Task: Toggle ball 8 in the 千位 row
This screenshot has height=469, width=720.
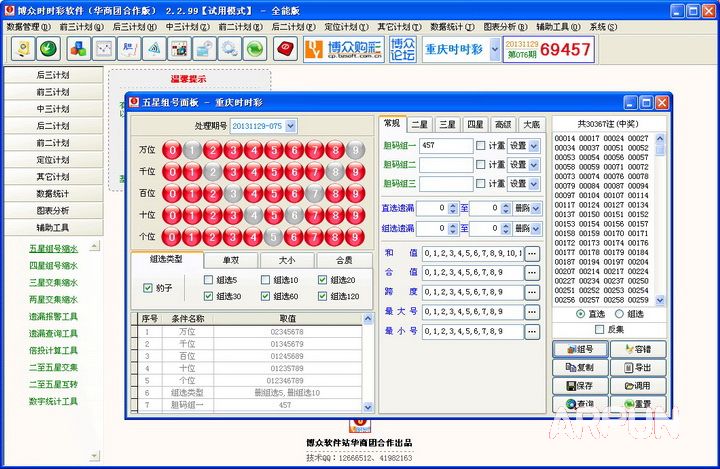Action: coord(335,172)
